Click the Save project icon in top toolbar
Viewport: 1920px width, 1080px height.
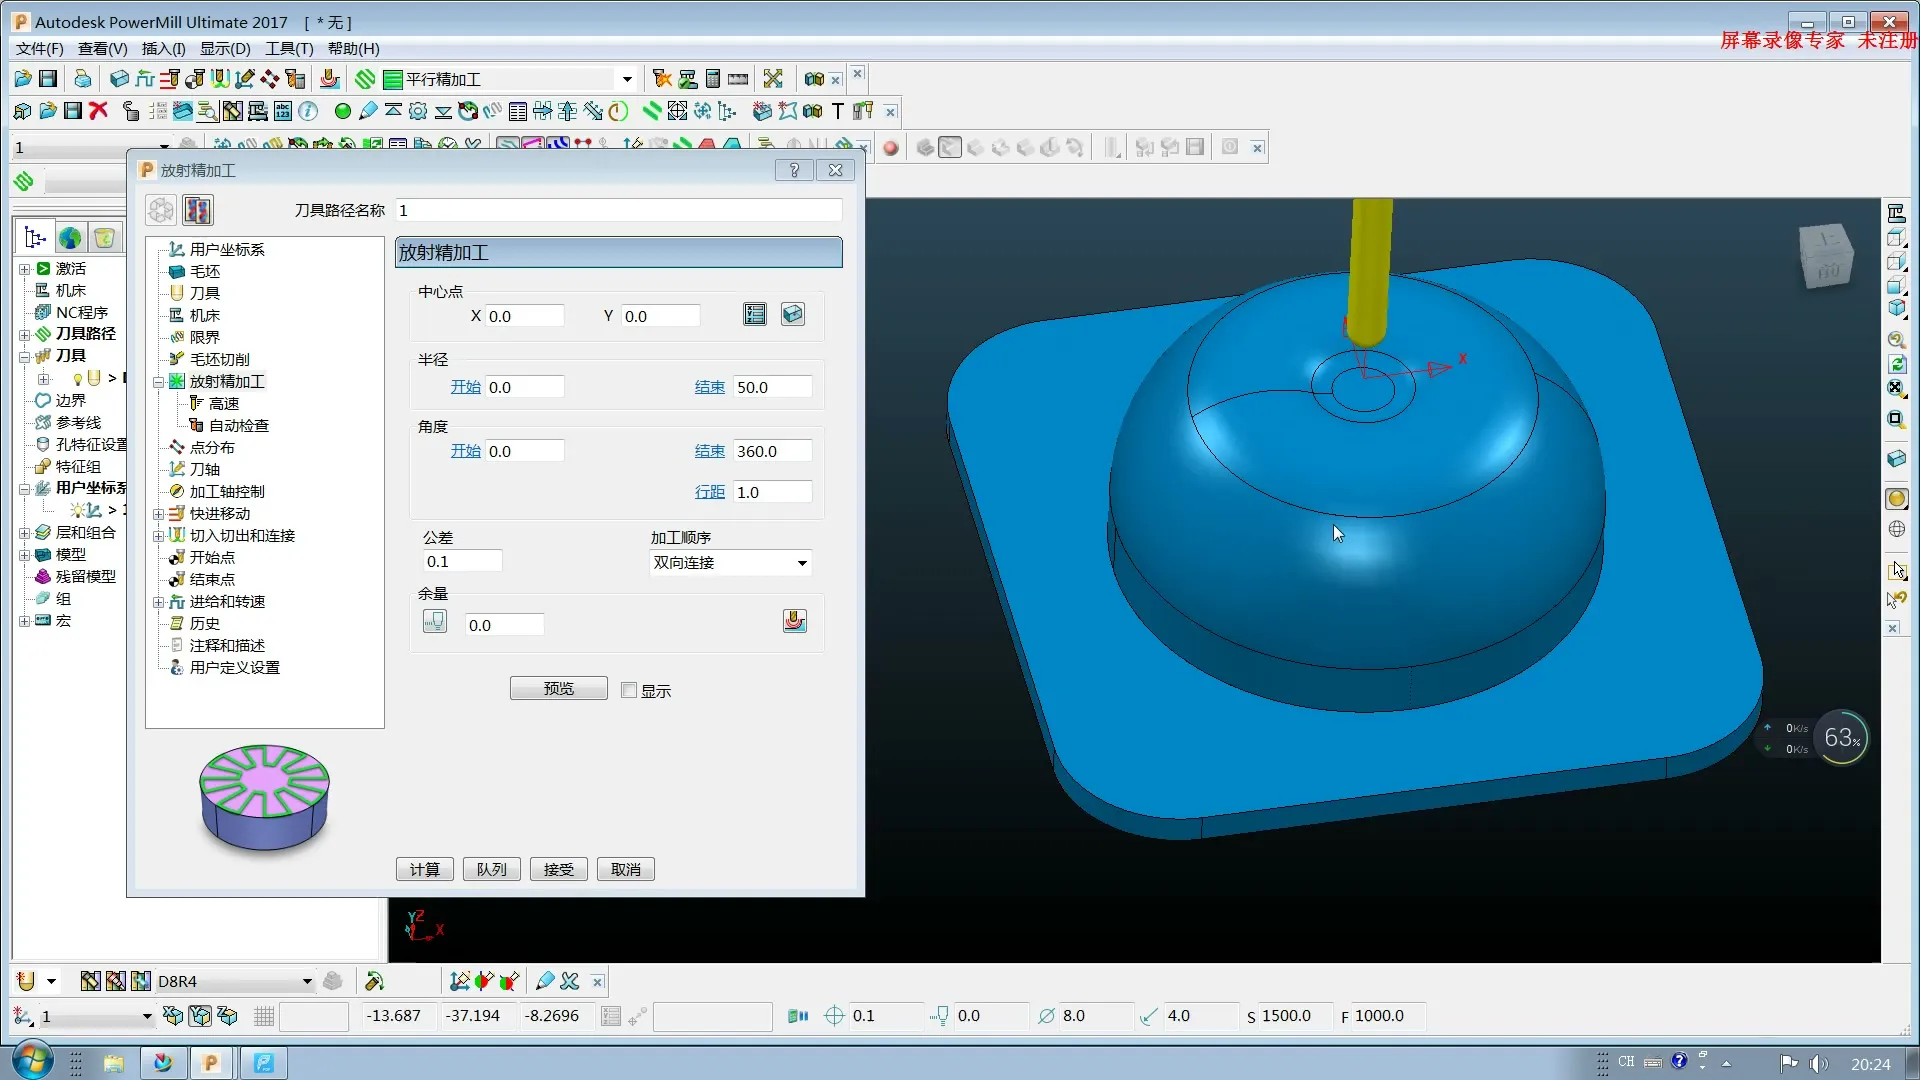[47, 79]
